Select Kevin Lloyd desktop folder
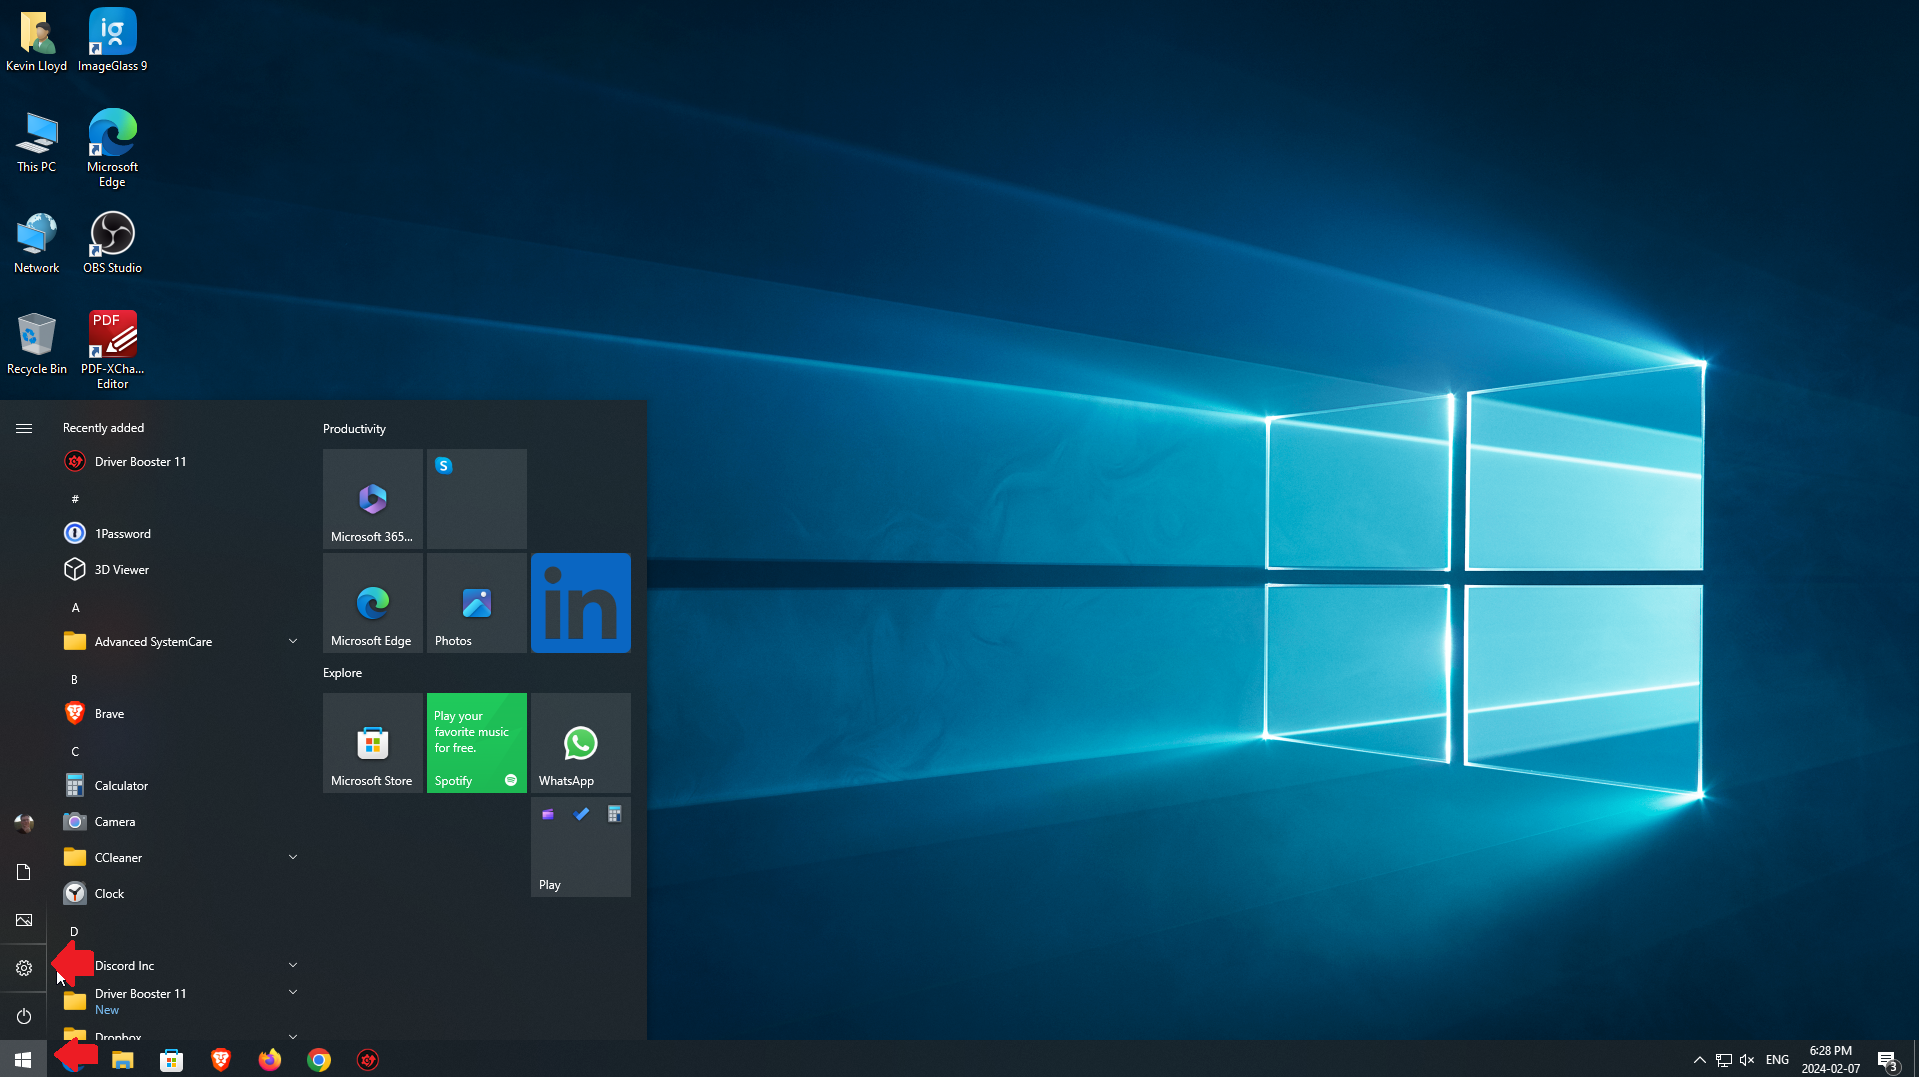Screen dimensions: 1919x1077 [37, 41]
